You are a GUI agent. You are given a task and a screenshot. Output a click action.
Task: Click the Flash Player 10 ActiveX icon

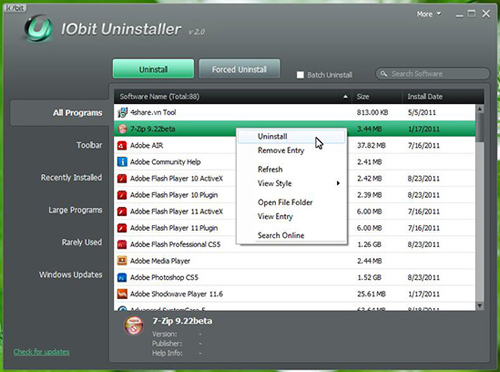pyautogui.click(x=122, y=179)
